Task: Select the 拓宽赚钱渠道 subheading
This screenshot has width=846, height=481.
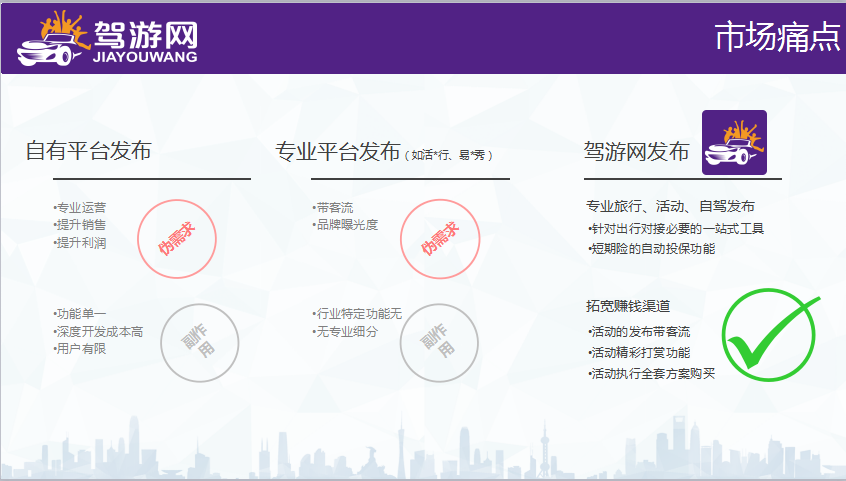Action: (x=628, y=306)
